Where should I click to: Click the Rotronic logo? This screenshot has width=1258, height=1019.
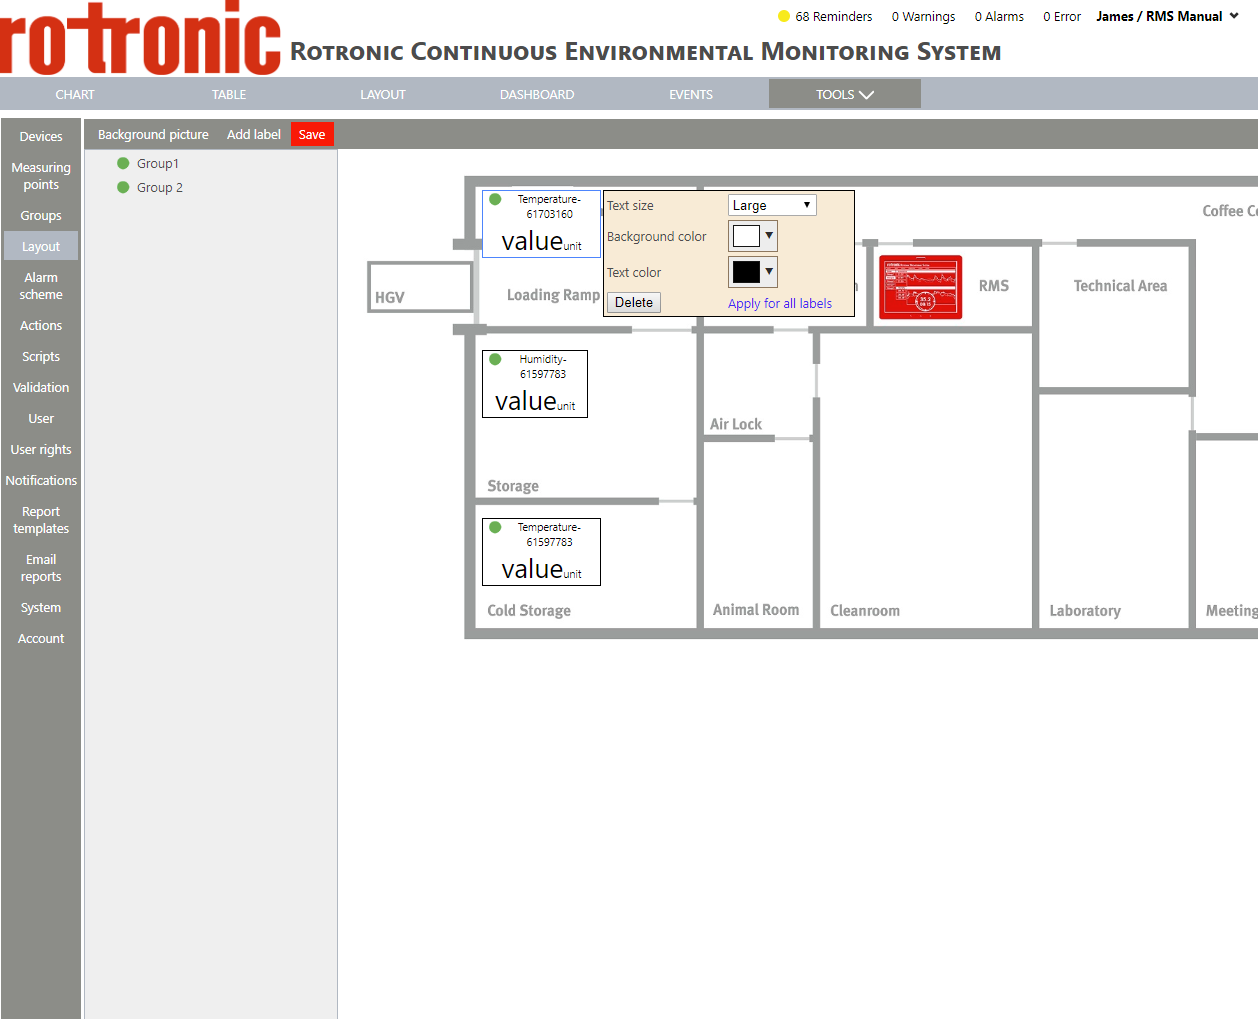(140, 38)
